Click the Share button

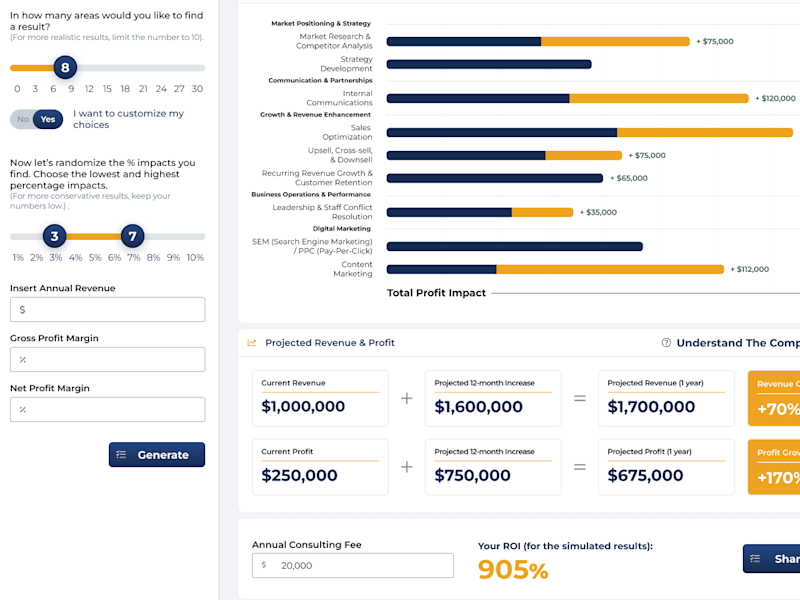click(771, 559)
